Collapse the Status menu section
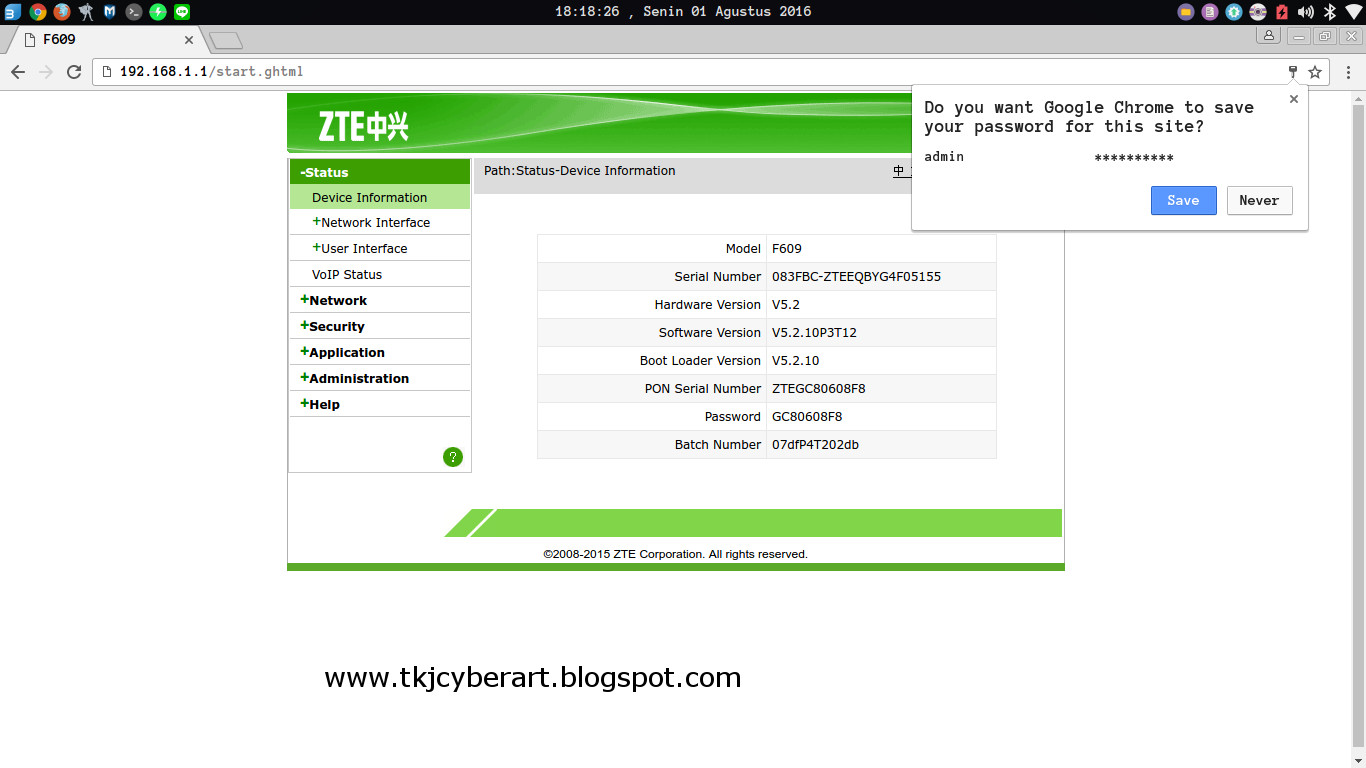 [380, 172]
